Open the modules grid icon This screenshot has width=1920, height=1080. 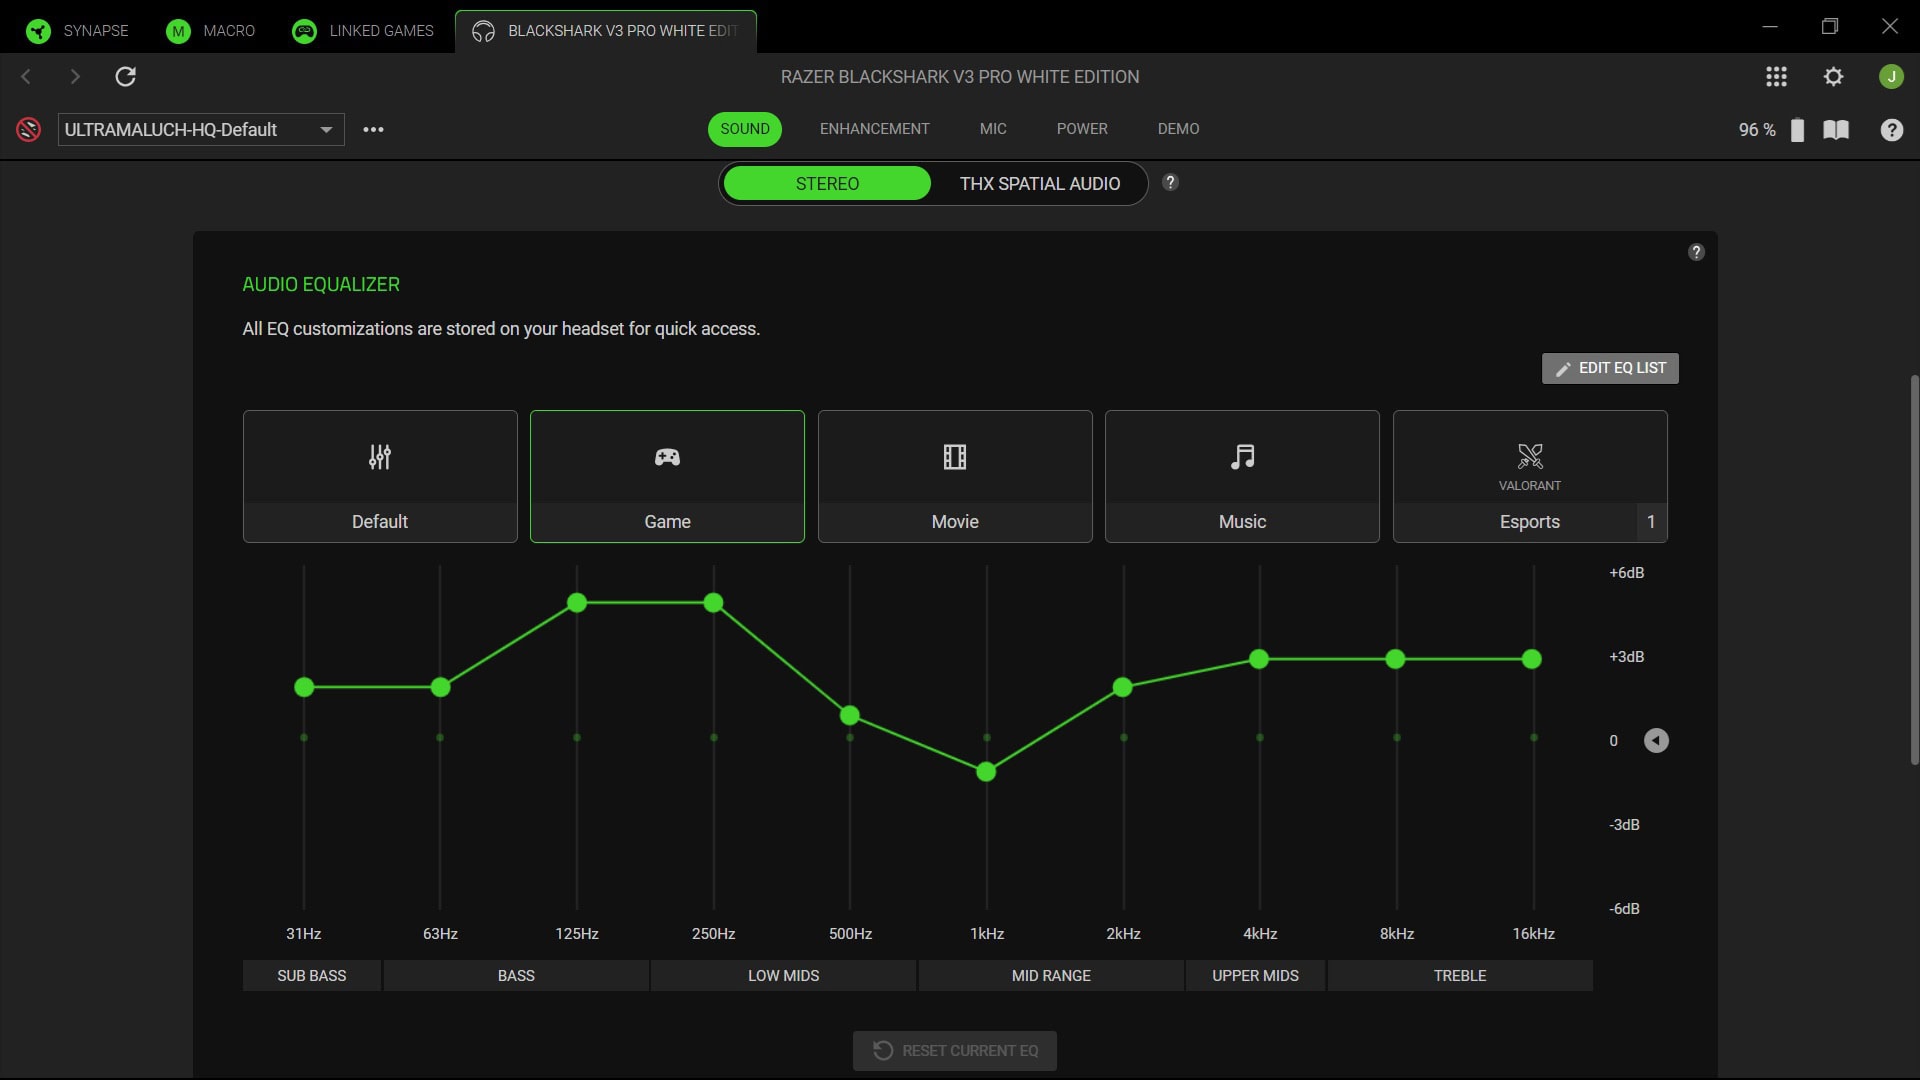click(1776, 76)
